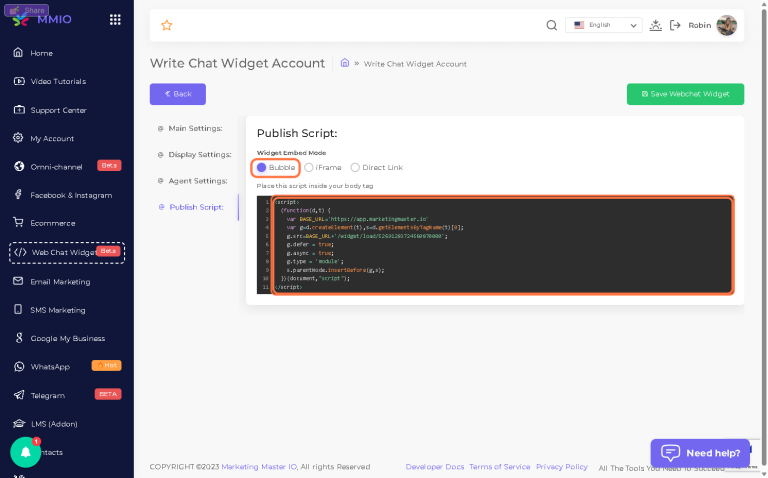The height and width of the screenshot is (478, 768).
Task: Open Developer Docs link
Action: [434, 467]
